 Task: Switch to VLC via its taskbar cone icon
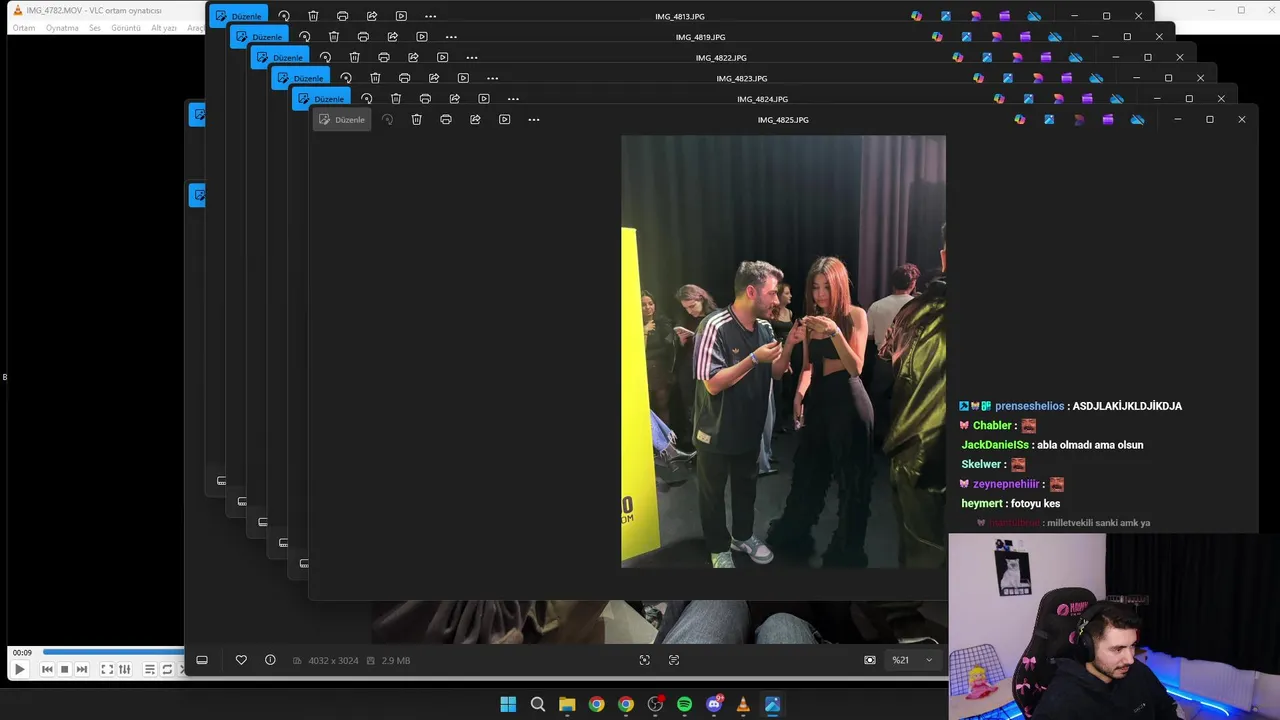743,704
